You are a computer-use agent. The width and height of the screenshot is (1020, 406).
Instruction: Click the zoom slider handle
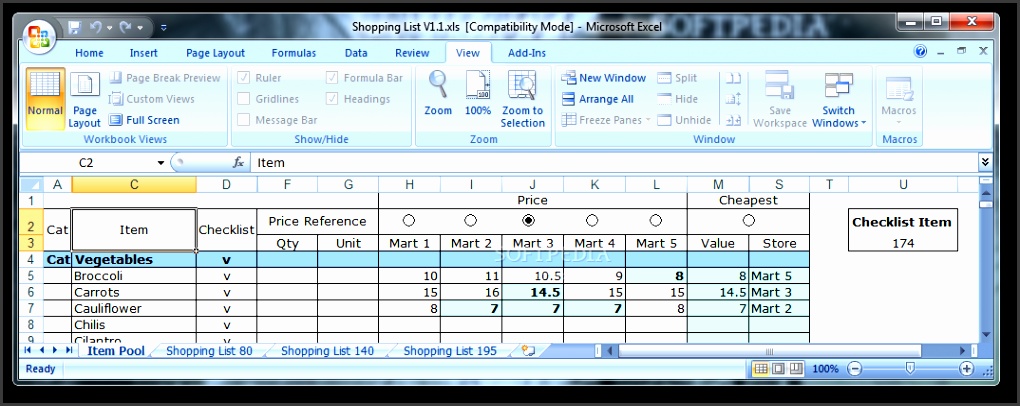(910, 368)
